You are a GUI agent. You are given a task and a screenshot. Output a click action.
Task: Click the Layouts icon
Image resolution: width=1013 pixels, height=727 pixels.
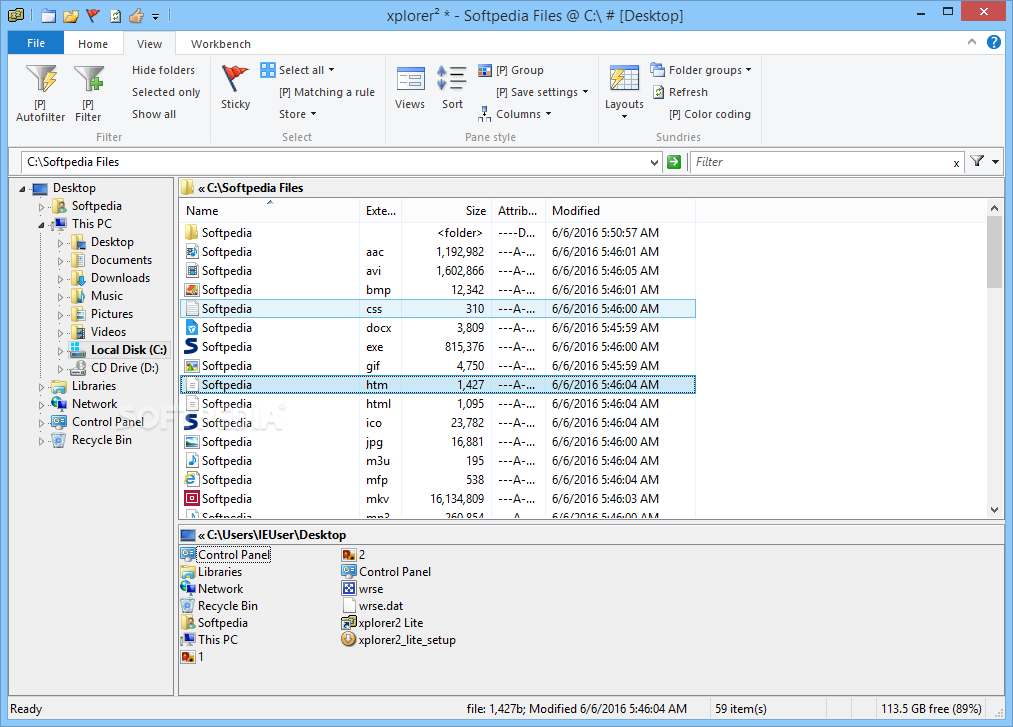(624, 79)
